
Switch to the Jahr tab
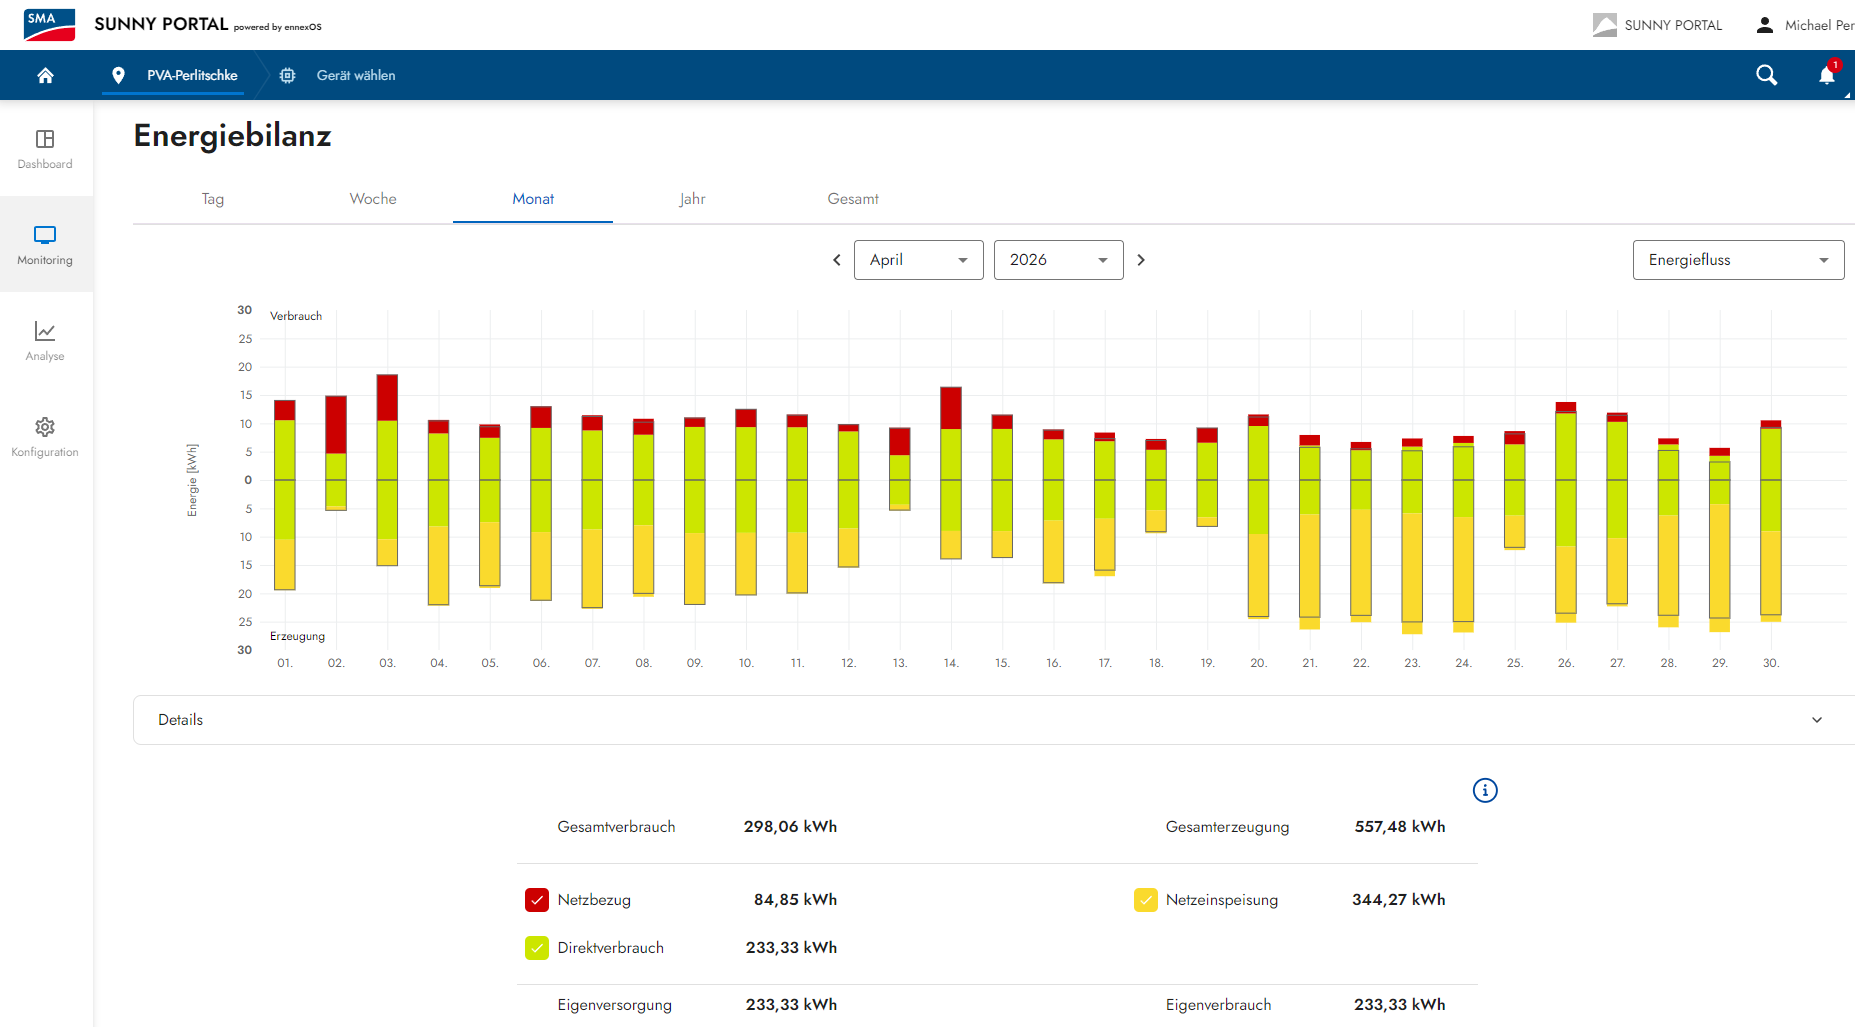(692, 199)
